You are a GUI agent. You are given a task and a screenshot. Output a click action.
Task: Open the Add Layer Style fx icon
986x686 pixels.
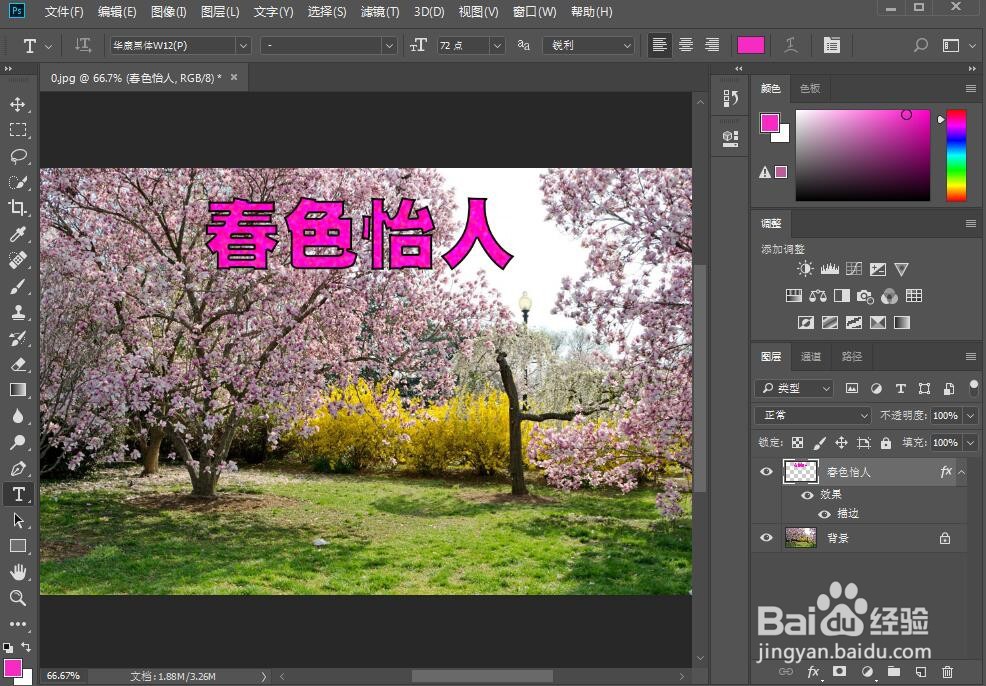(815, 672)
